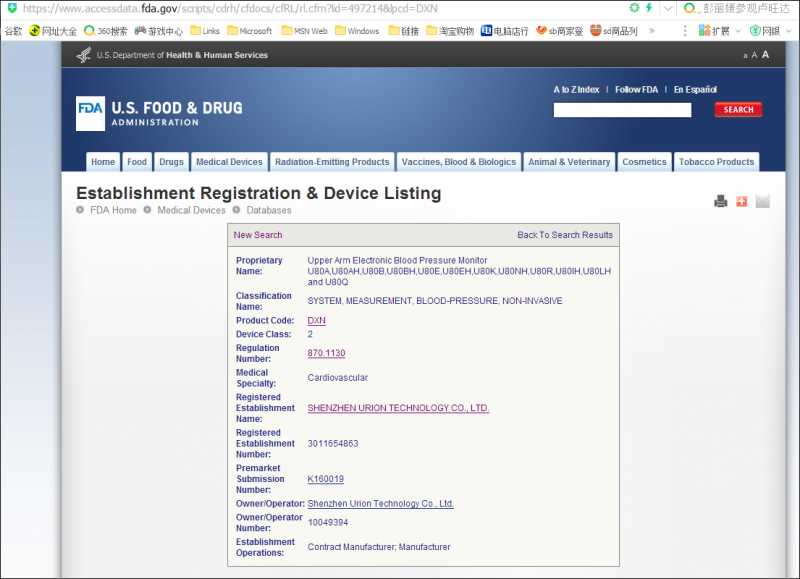
Task: Click the red share plus icon
Action: pyautogui.click(x=741, y=202)
